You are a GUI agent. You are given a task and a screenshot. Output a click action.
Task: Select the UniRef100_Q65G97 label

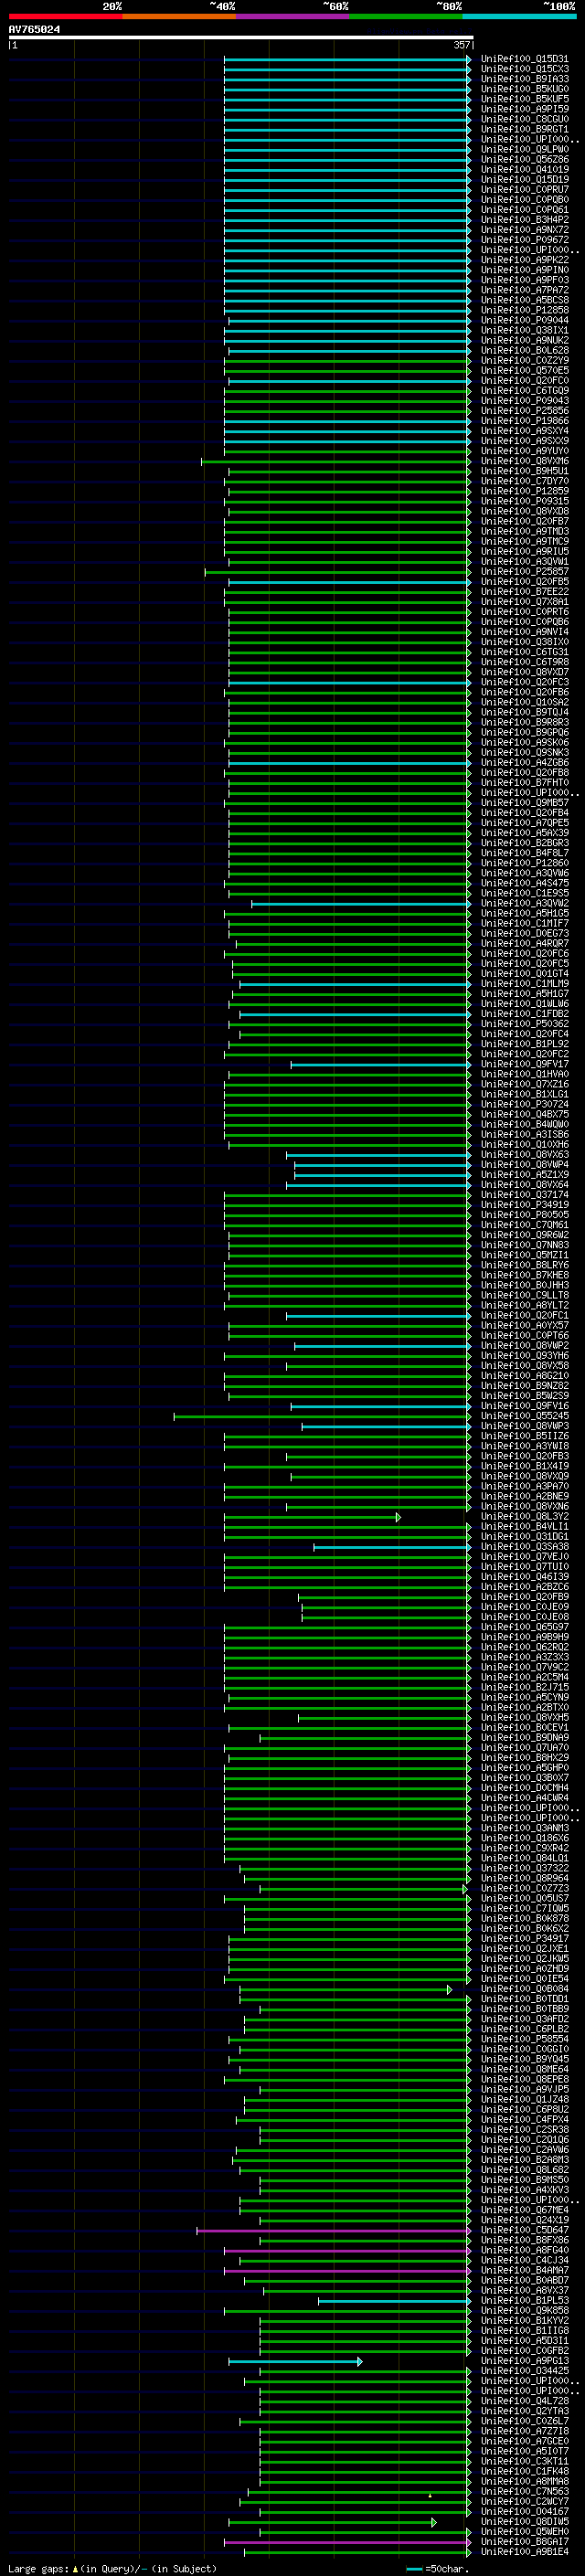[x=524, y=1627]
